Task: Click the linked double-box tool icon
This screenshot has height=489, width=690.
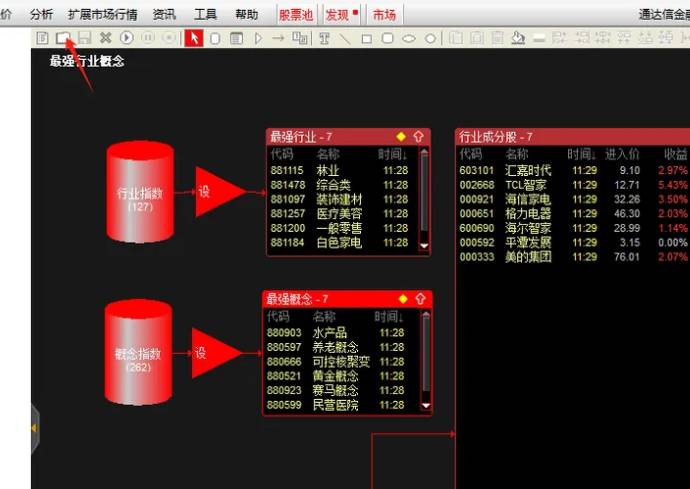Action: (x=300, y=38)
